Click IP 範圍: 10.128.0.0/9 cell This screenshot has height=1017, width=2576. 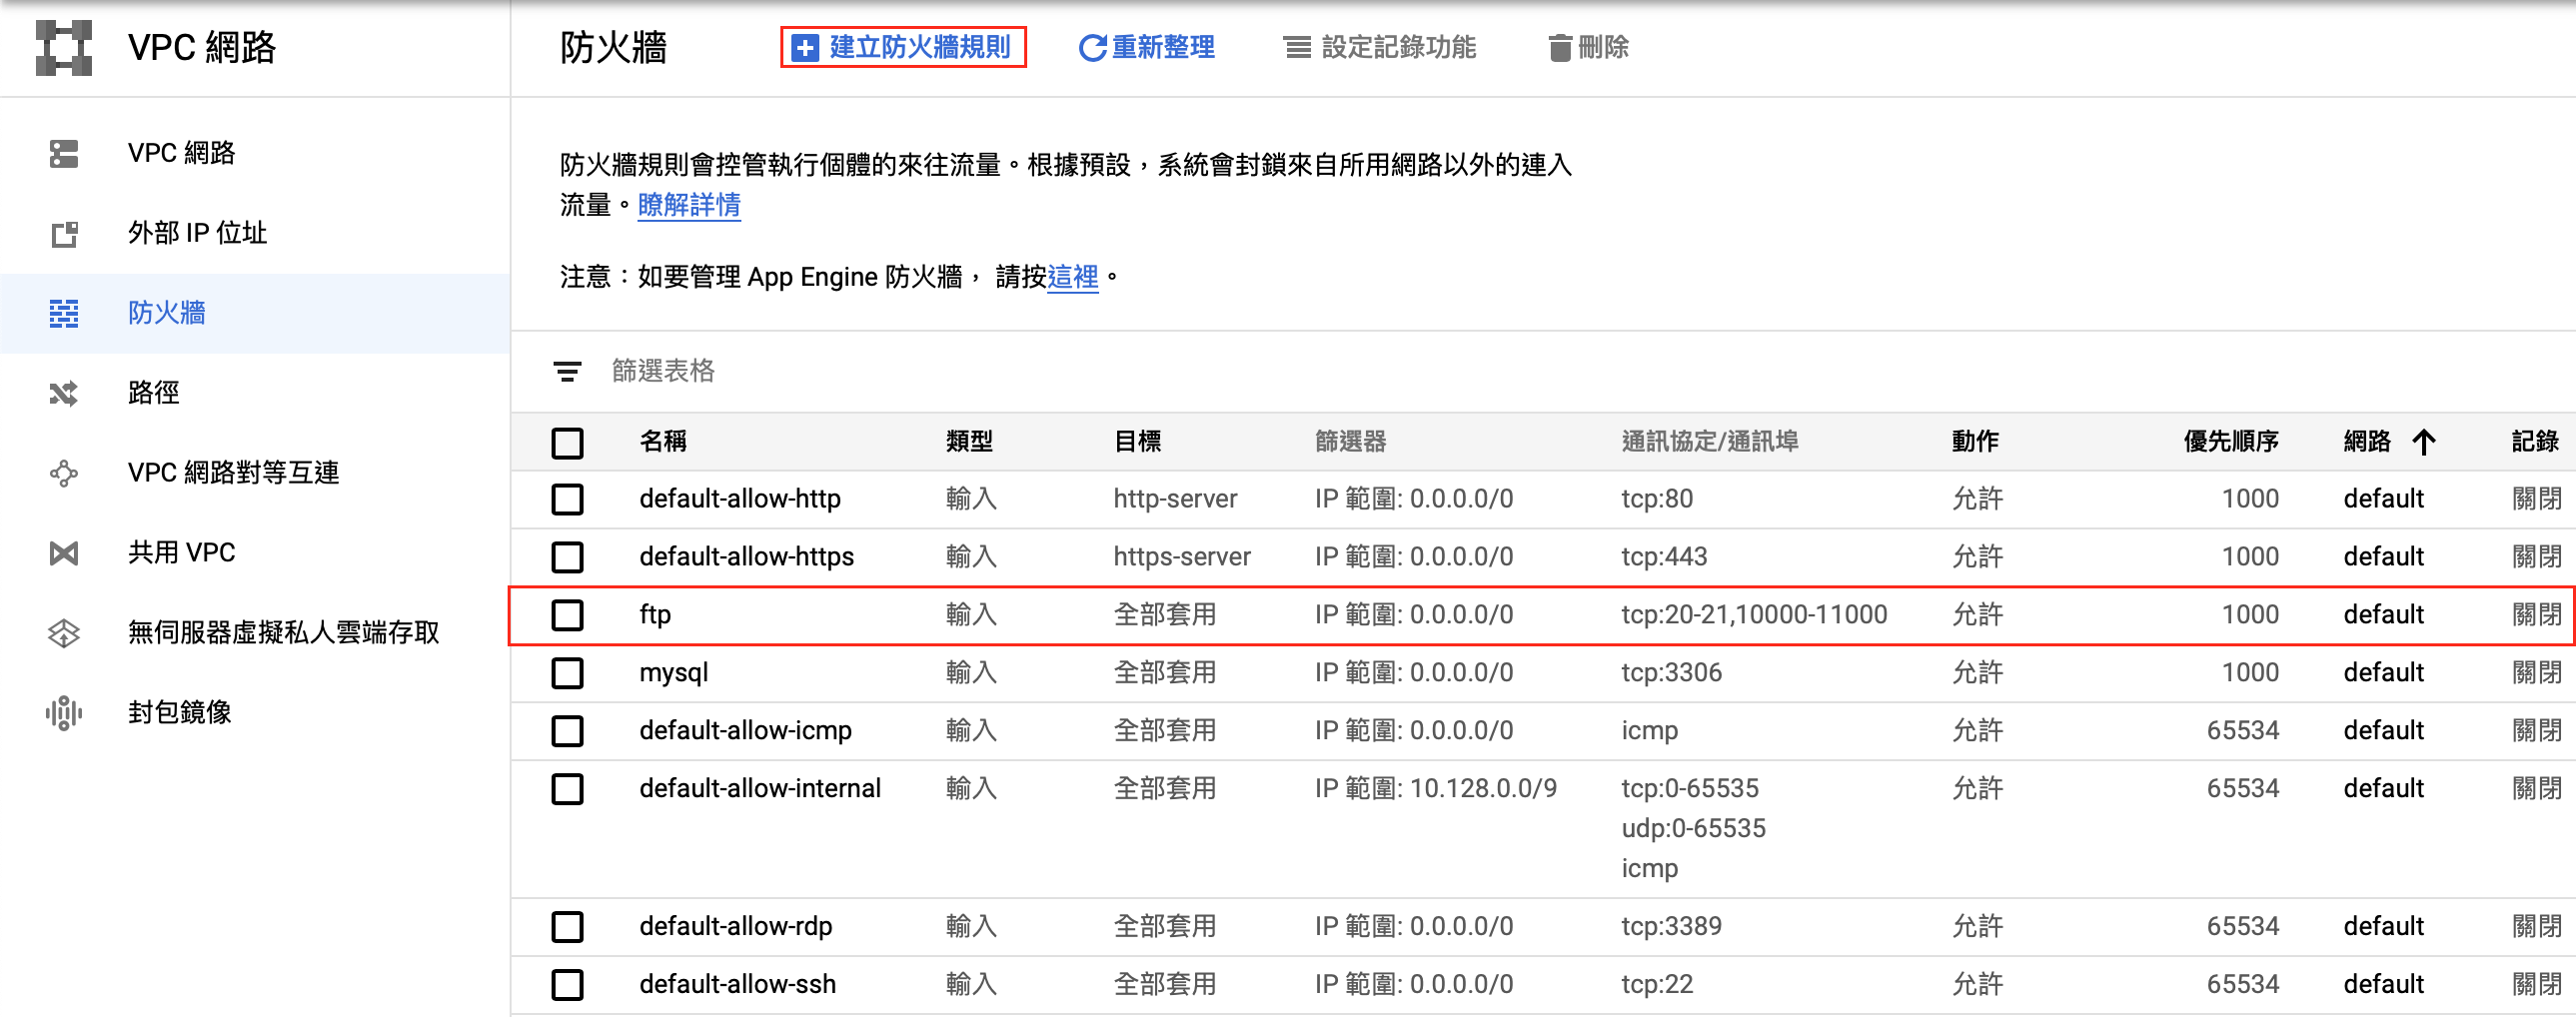[1435, 789]
